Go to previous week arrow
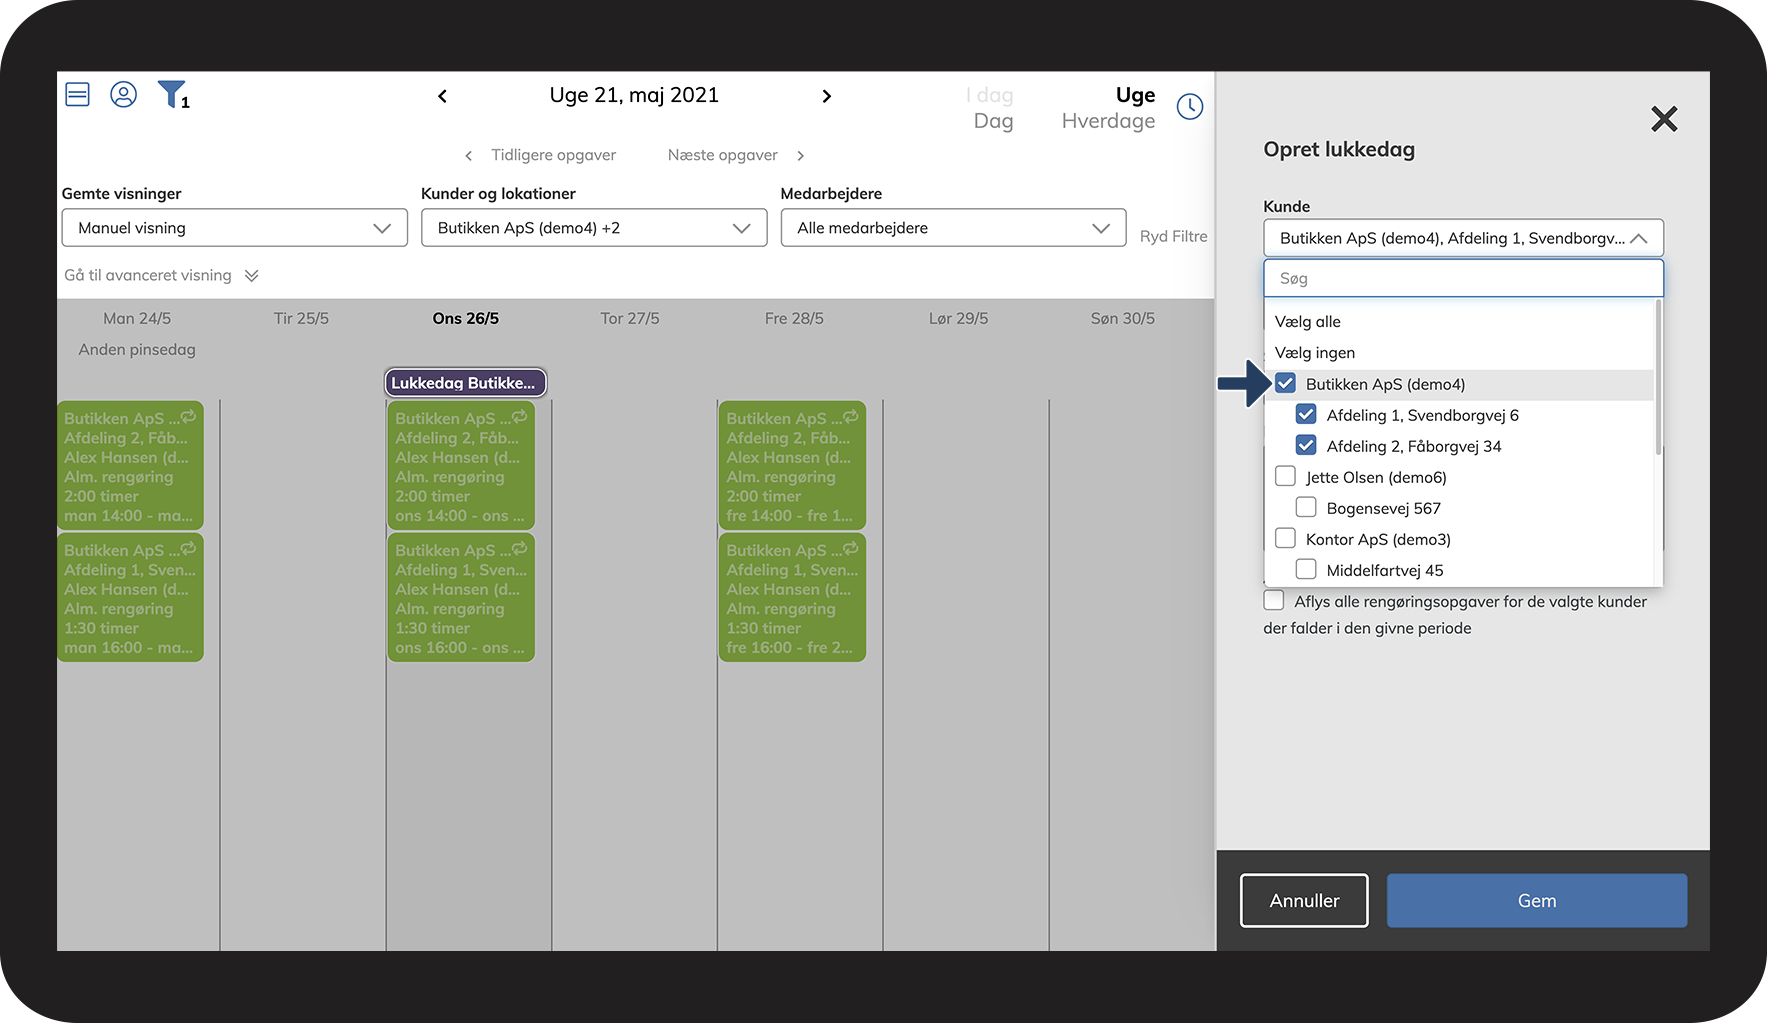 (x=442, y=96)
